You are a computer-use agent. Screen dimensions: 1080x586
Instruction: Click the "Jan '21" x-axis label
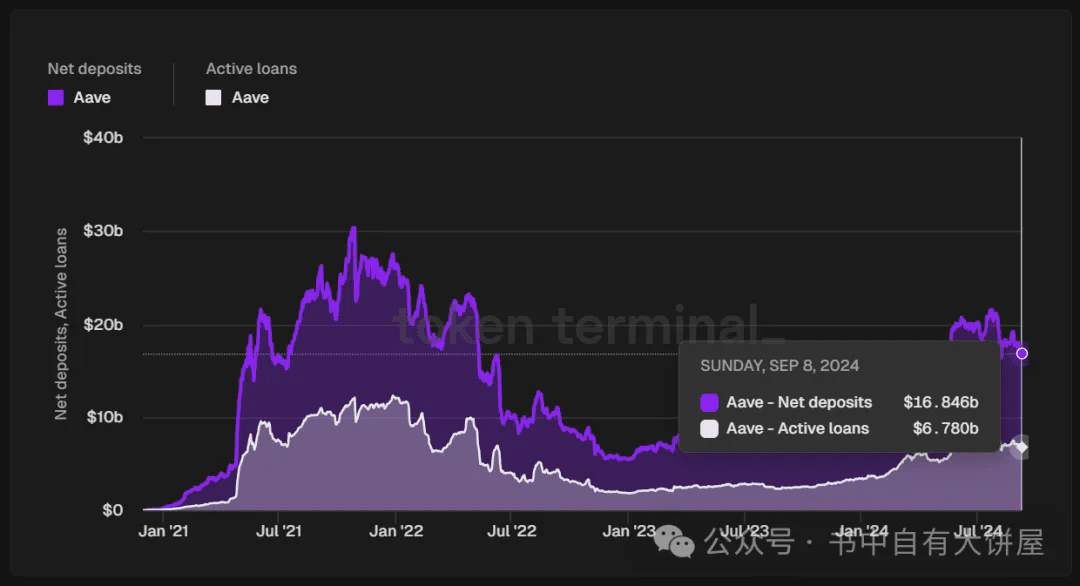click(x=163, y=531)
